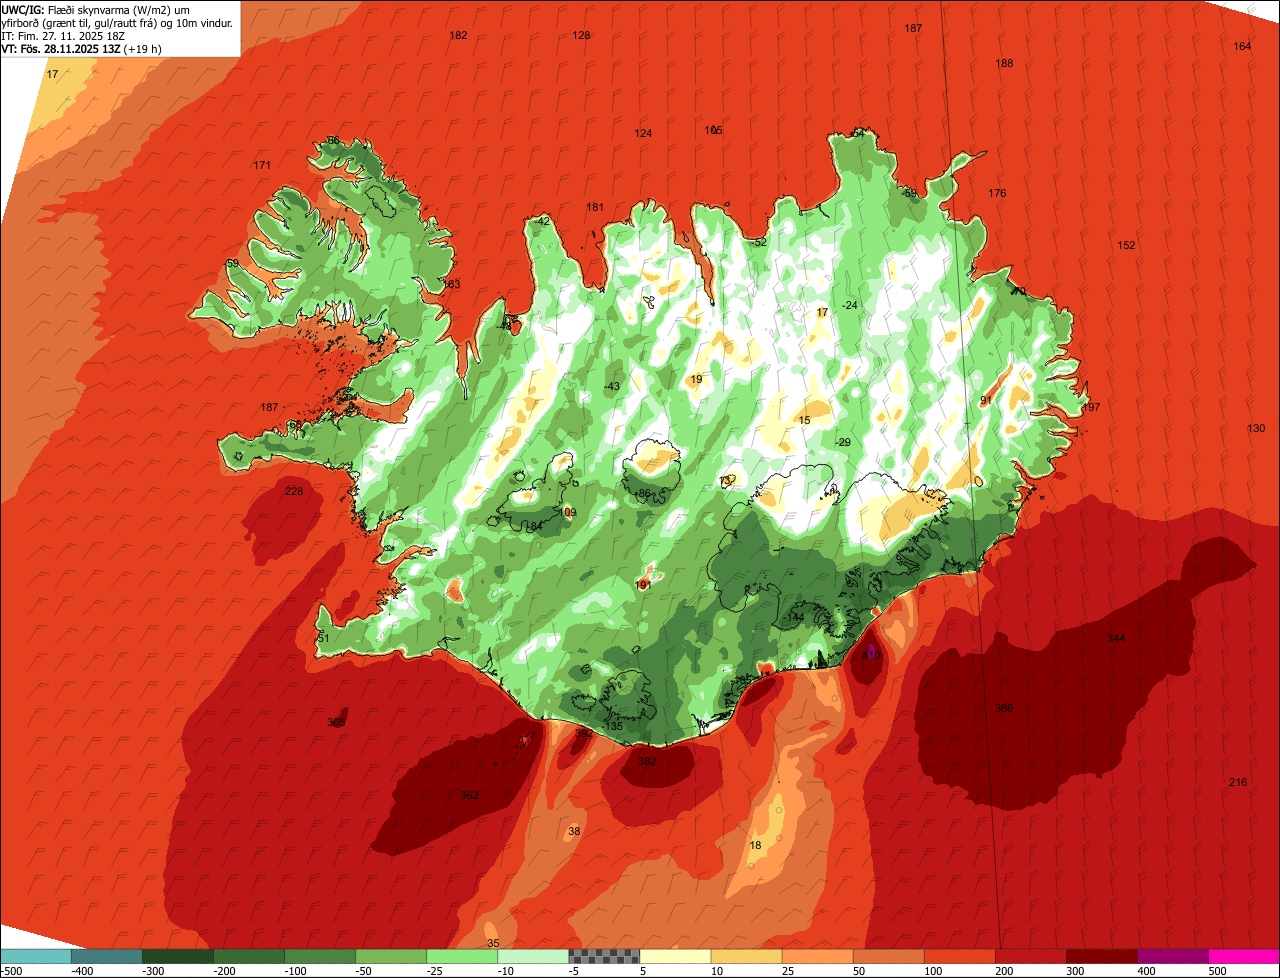Click the map value 163
Viewport: 1280px width, 978px height.
tap(451, 284)
